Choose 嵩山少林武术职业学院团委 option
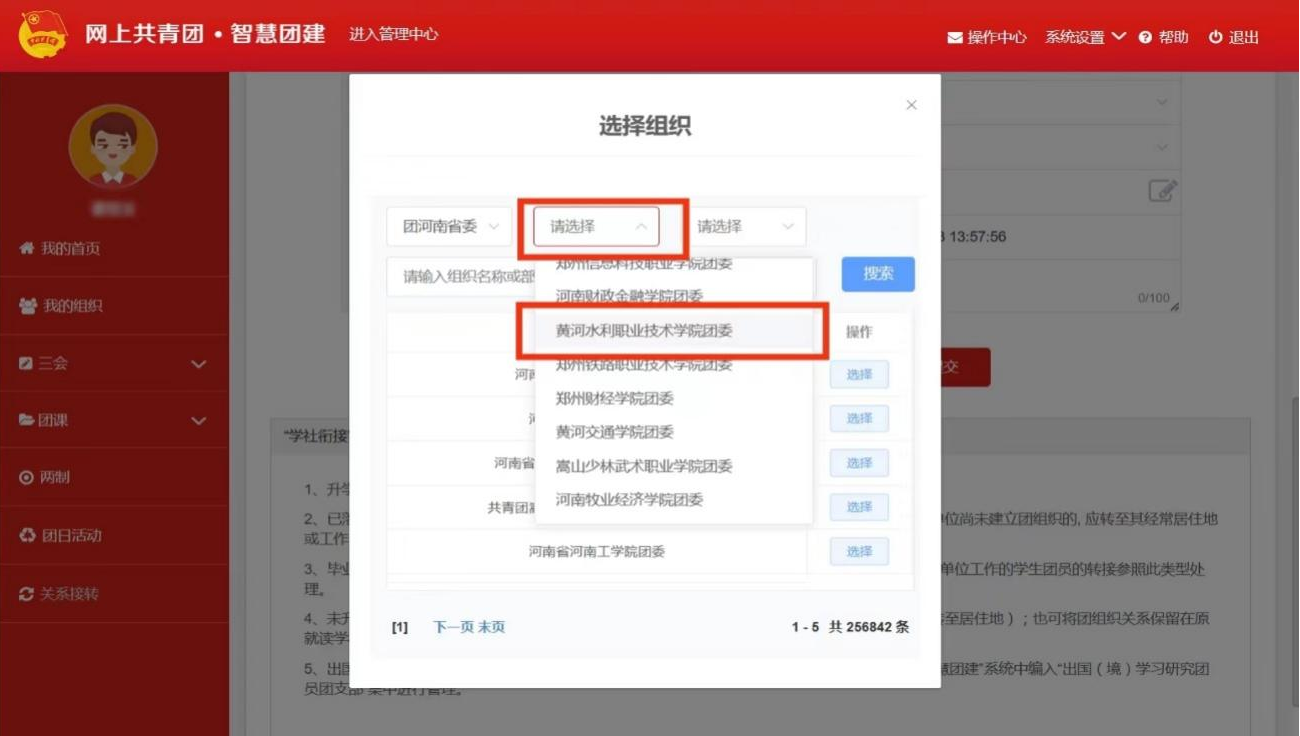 pyautogui.click(x=644, y=466)
